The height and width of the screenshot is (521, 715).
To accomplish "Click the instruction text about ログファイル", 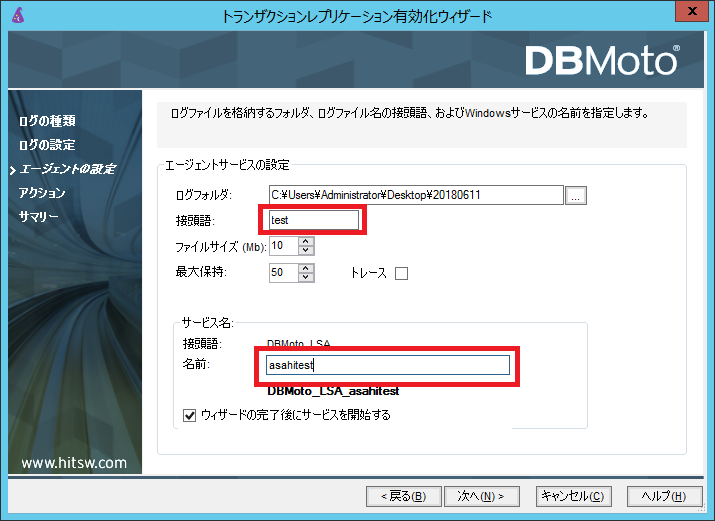I will [x=409, y=113].
